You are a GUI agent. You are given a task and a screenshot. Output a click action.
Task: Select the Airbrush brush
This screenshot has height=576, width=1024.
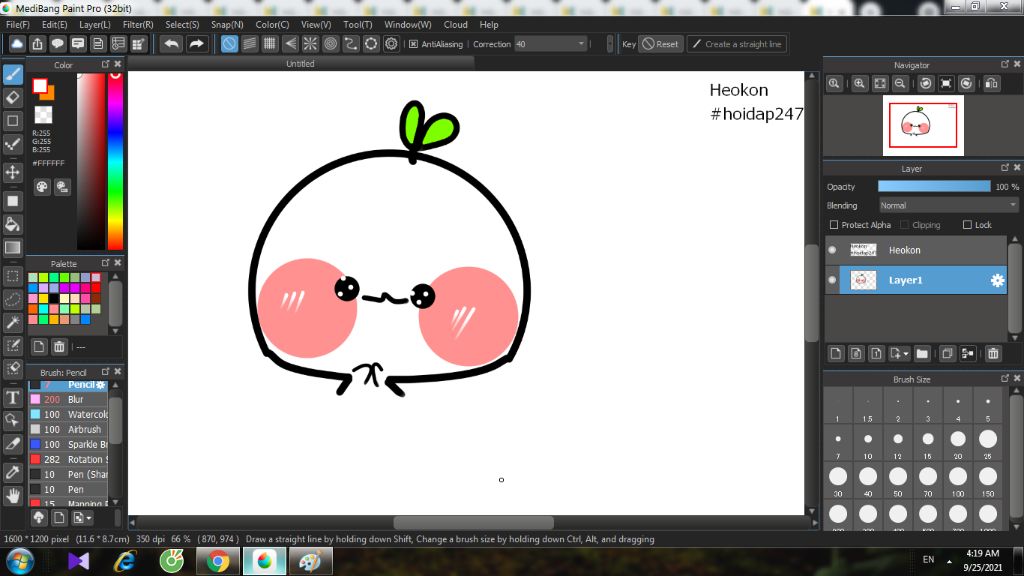click(68, 430)
